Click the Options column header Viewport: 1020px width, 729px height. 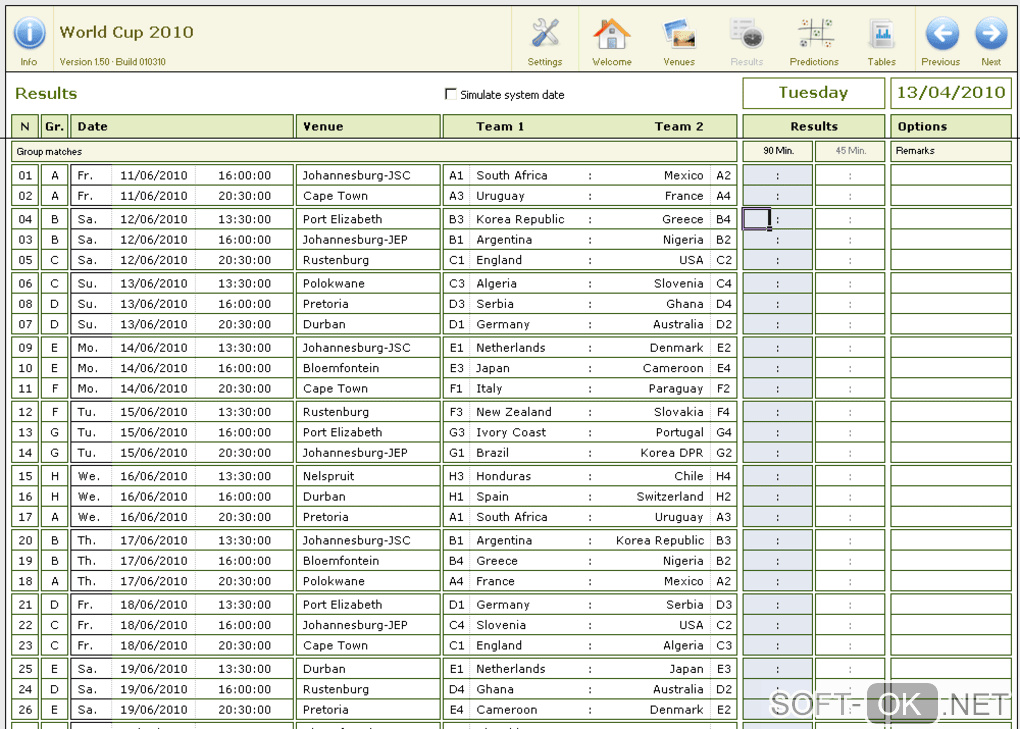[951, 127]
